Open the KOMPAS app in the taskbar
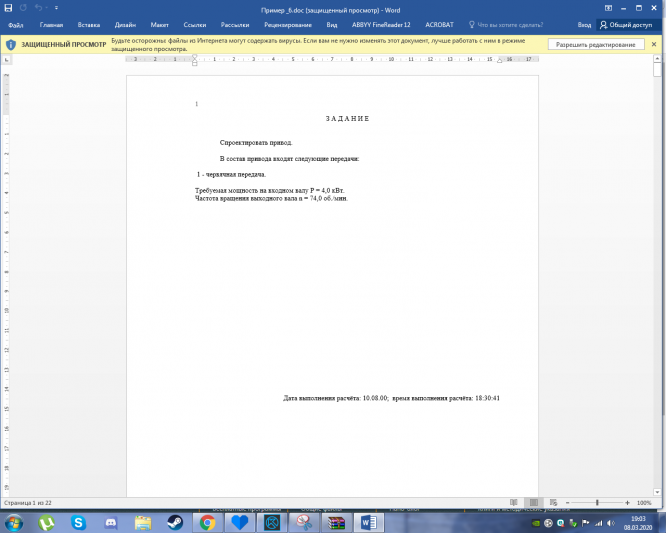 (x=272, y=522)
